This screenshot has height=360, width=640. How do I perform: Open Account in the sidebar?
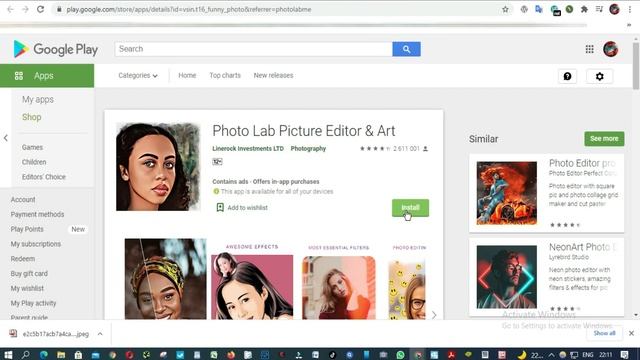pyautogui.click(x=23, y=200)
